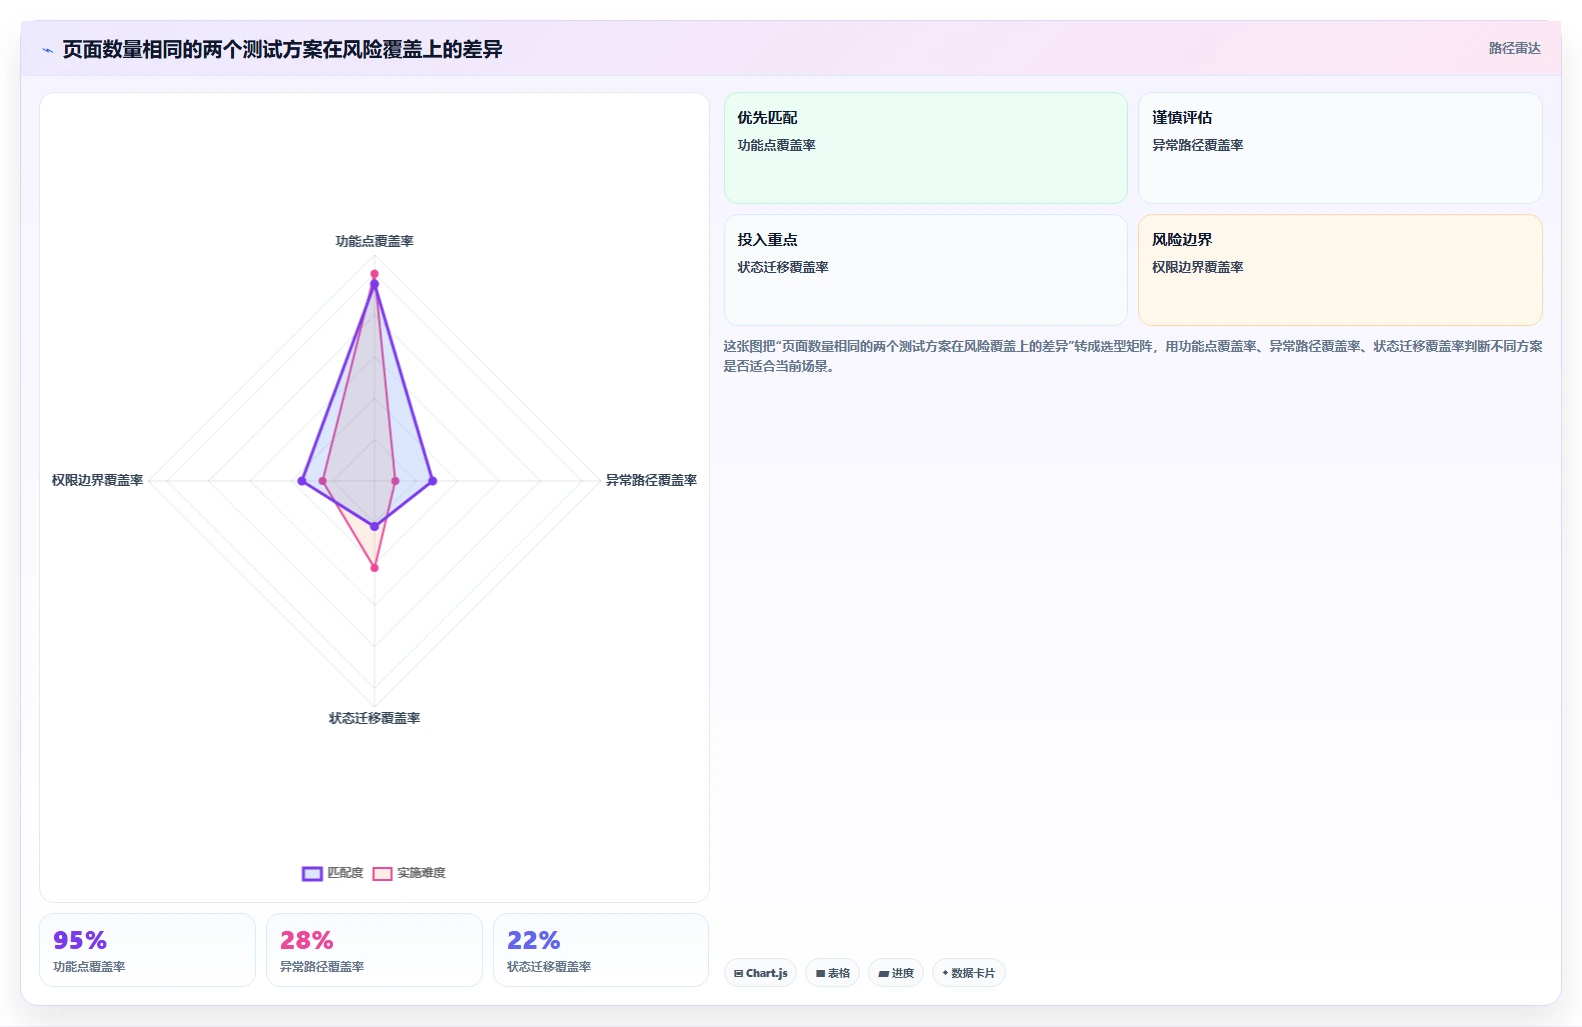Click the radar axis label 异常路径覆盖率

(x=651, y=480)
